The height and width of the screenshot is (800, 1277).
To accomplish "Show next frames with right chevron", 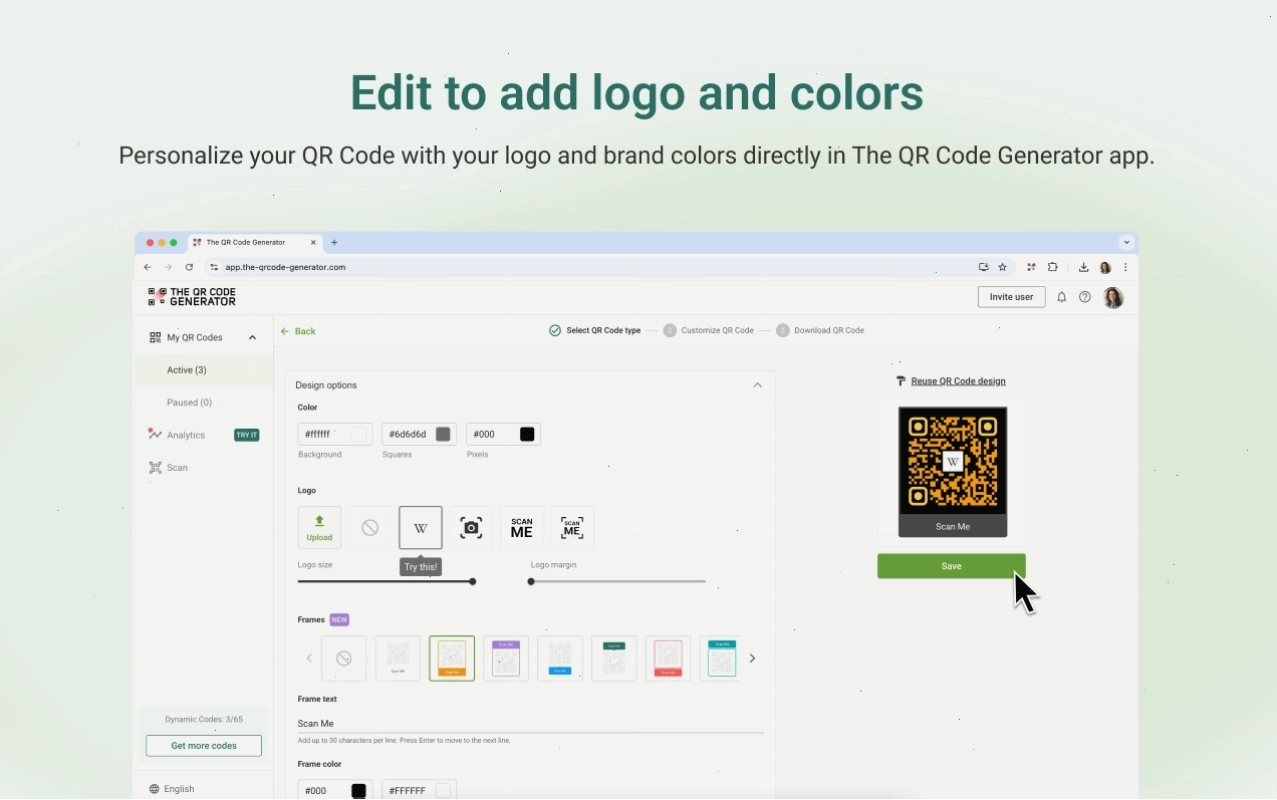I will [752, 658].
